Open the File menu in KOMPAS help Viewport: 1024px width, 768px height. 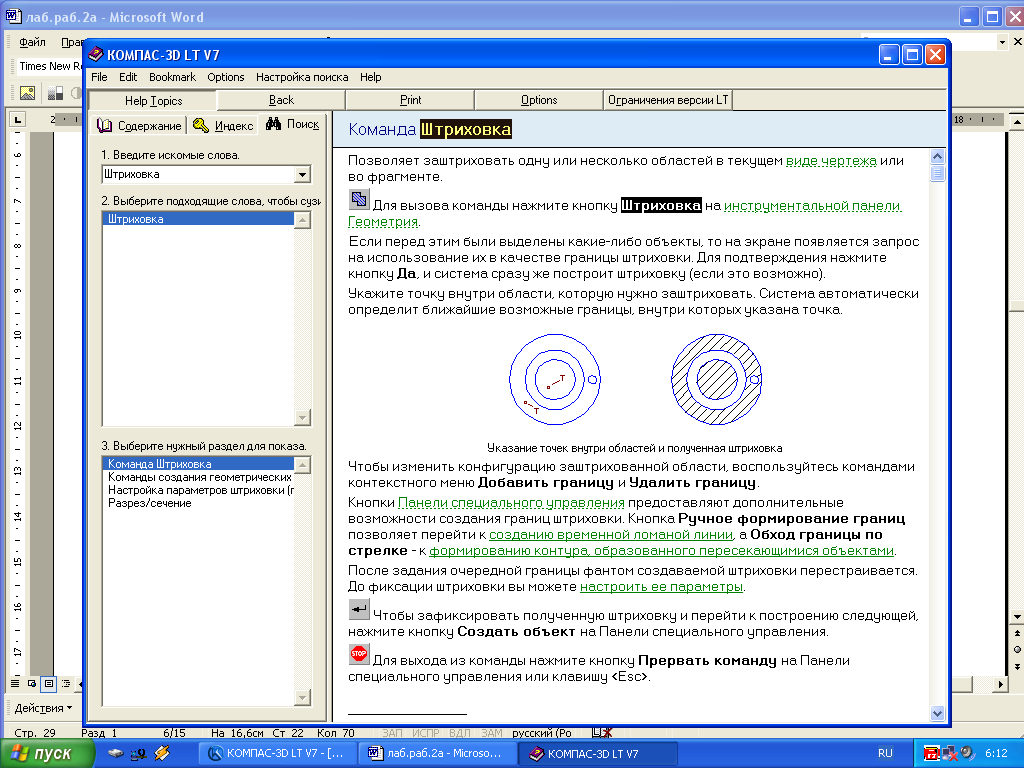pyautogui.click(x=99, y=77)
